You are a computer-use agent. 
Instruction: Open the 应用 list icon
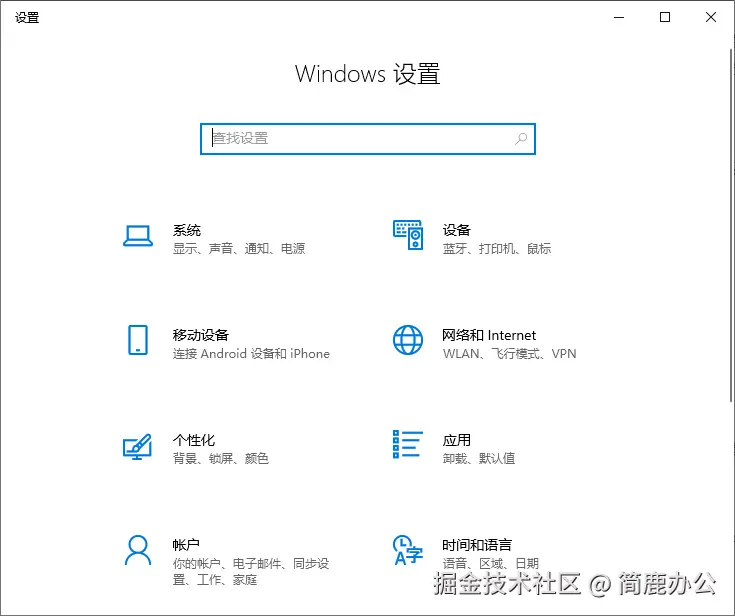tap(408, 444)
